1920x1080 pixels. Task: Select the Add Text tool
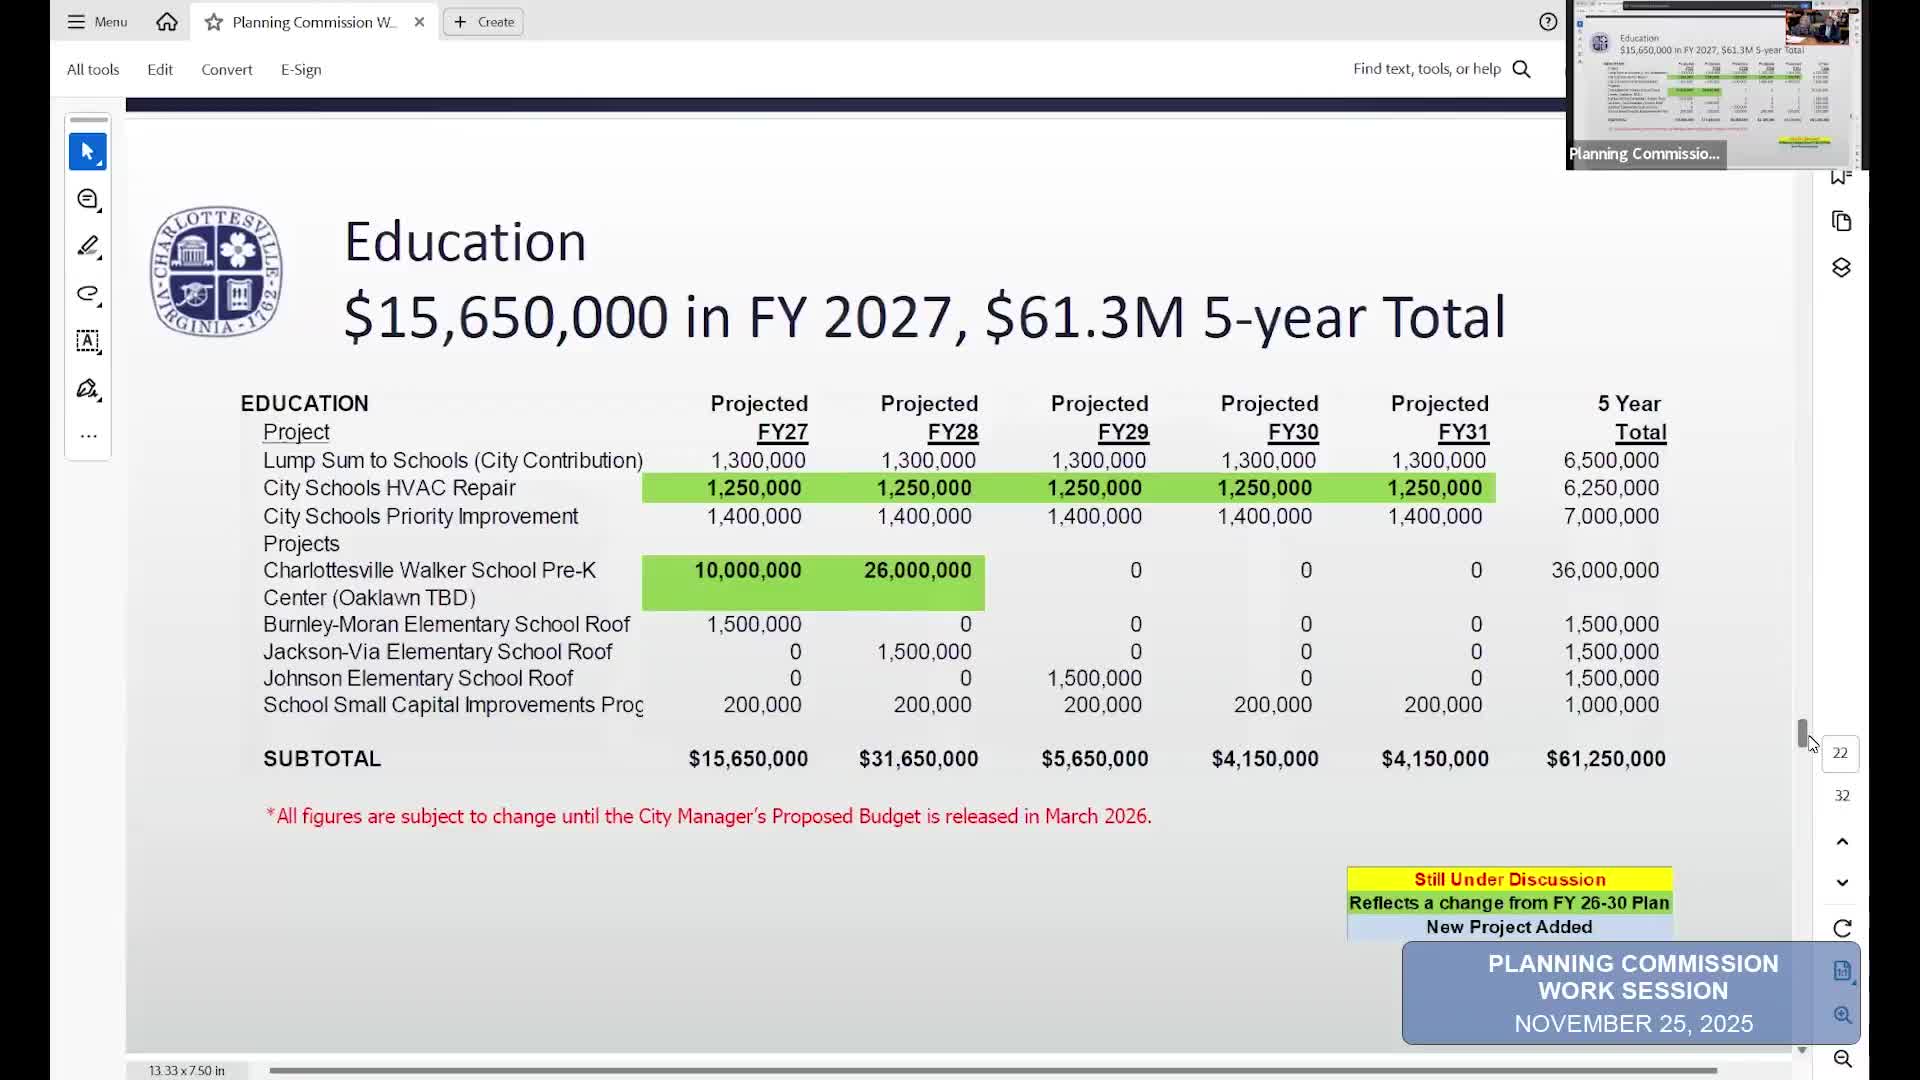coord(88,341)
